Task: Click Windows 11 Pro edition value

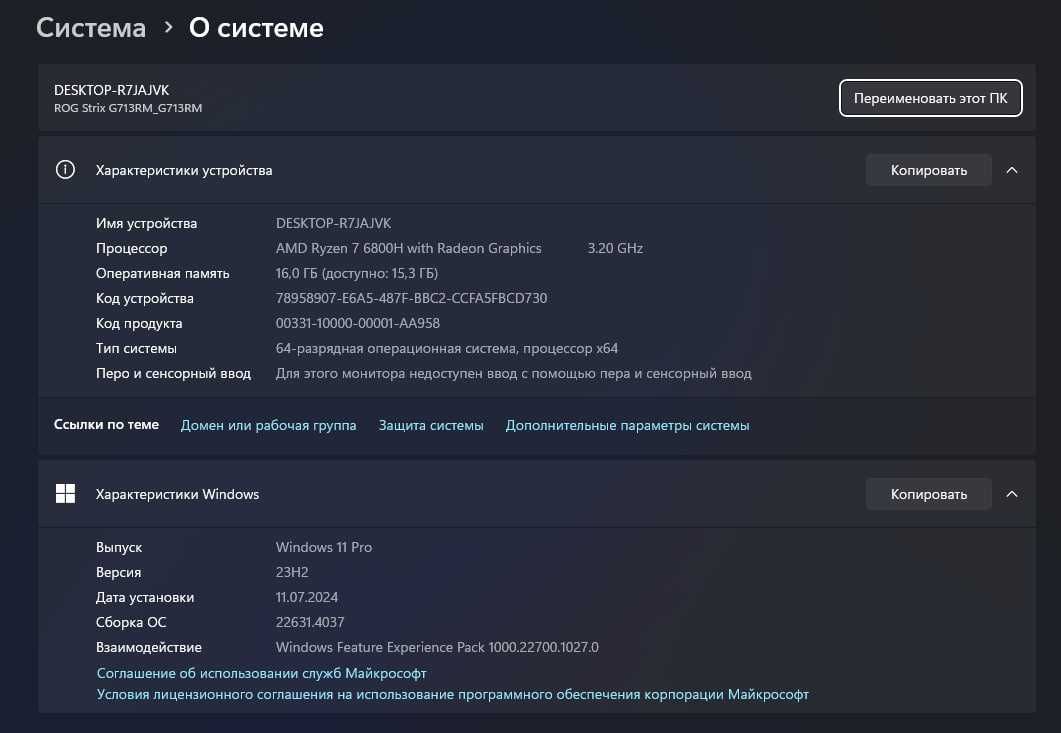Action: pos(323,547)
